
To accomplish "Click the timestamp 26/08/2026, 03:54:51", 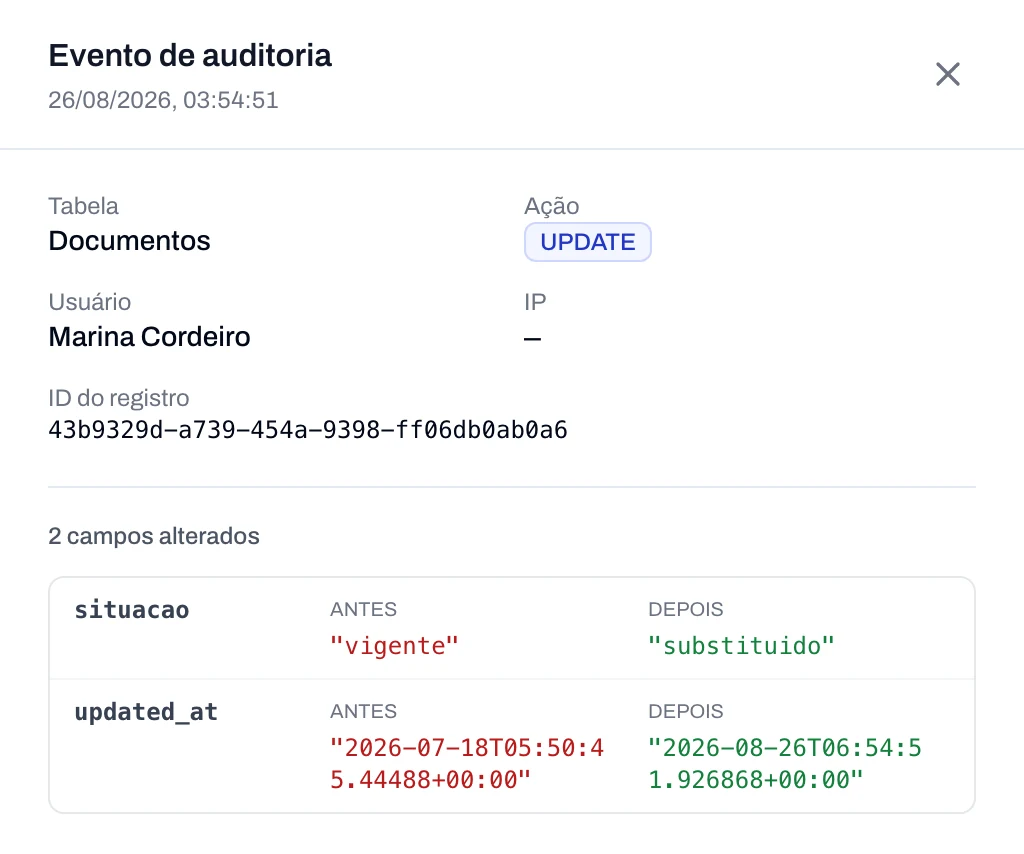I will pos(163,101).
